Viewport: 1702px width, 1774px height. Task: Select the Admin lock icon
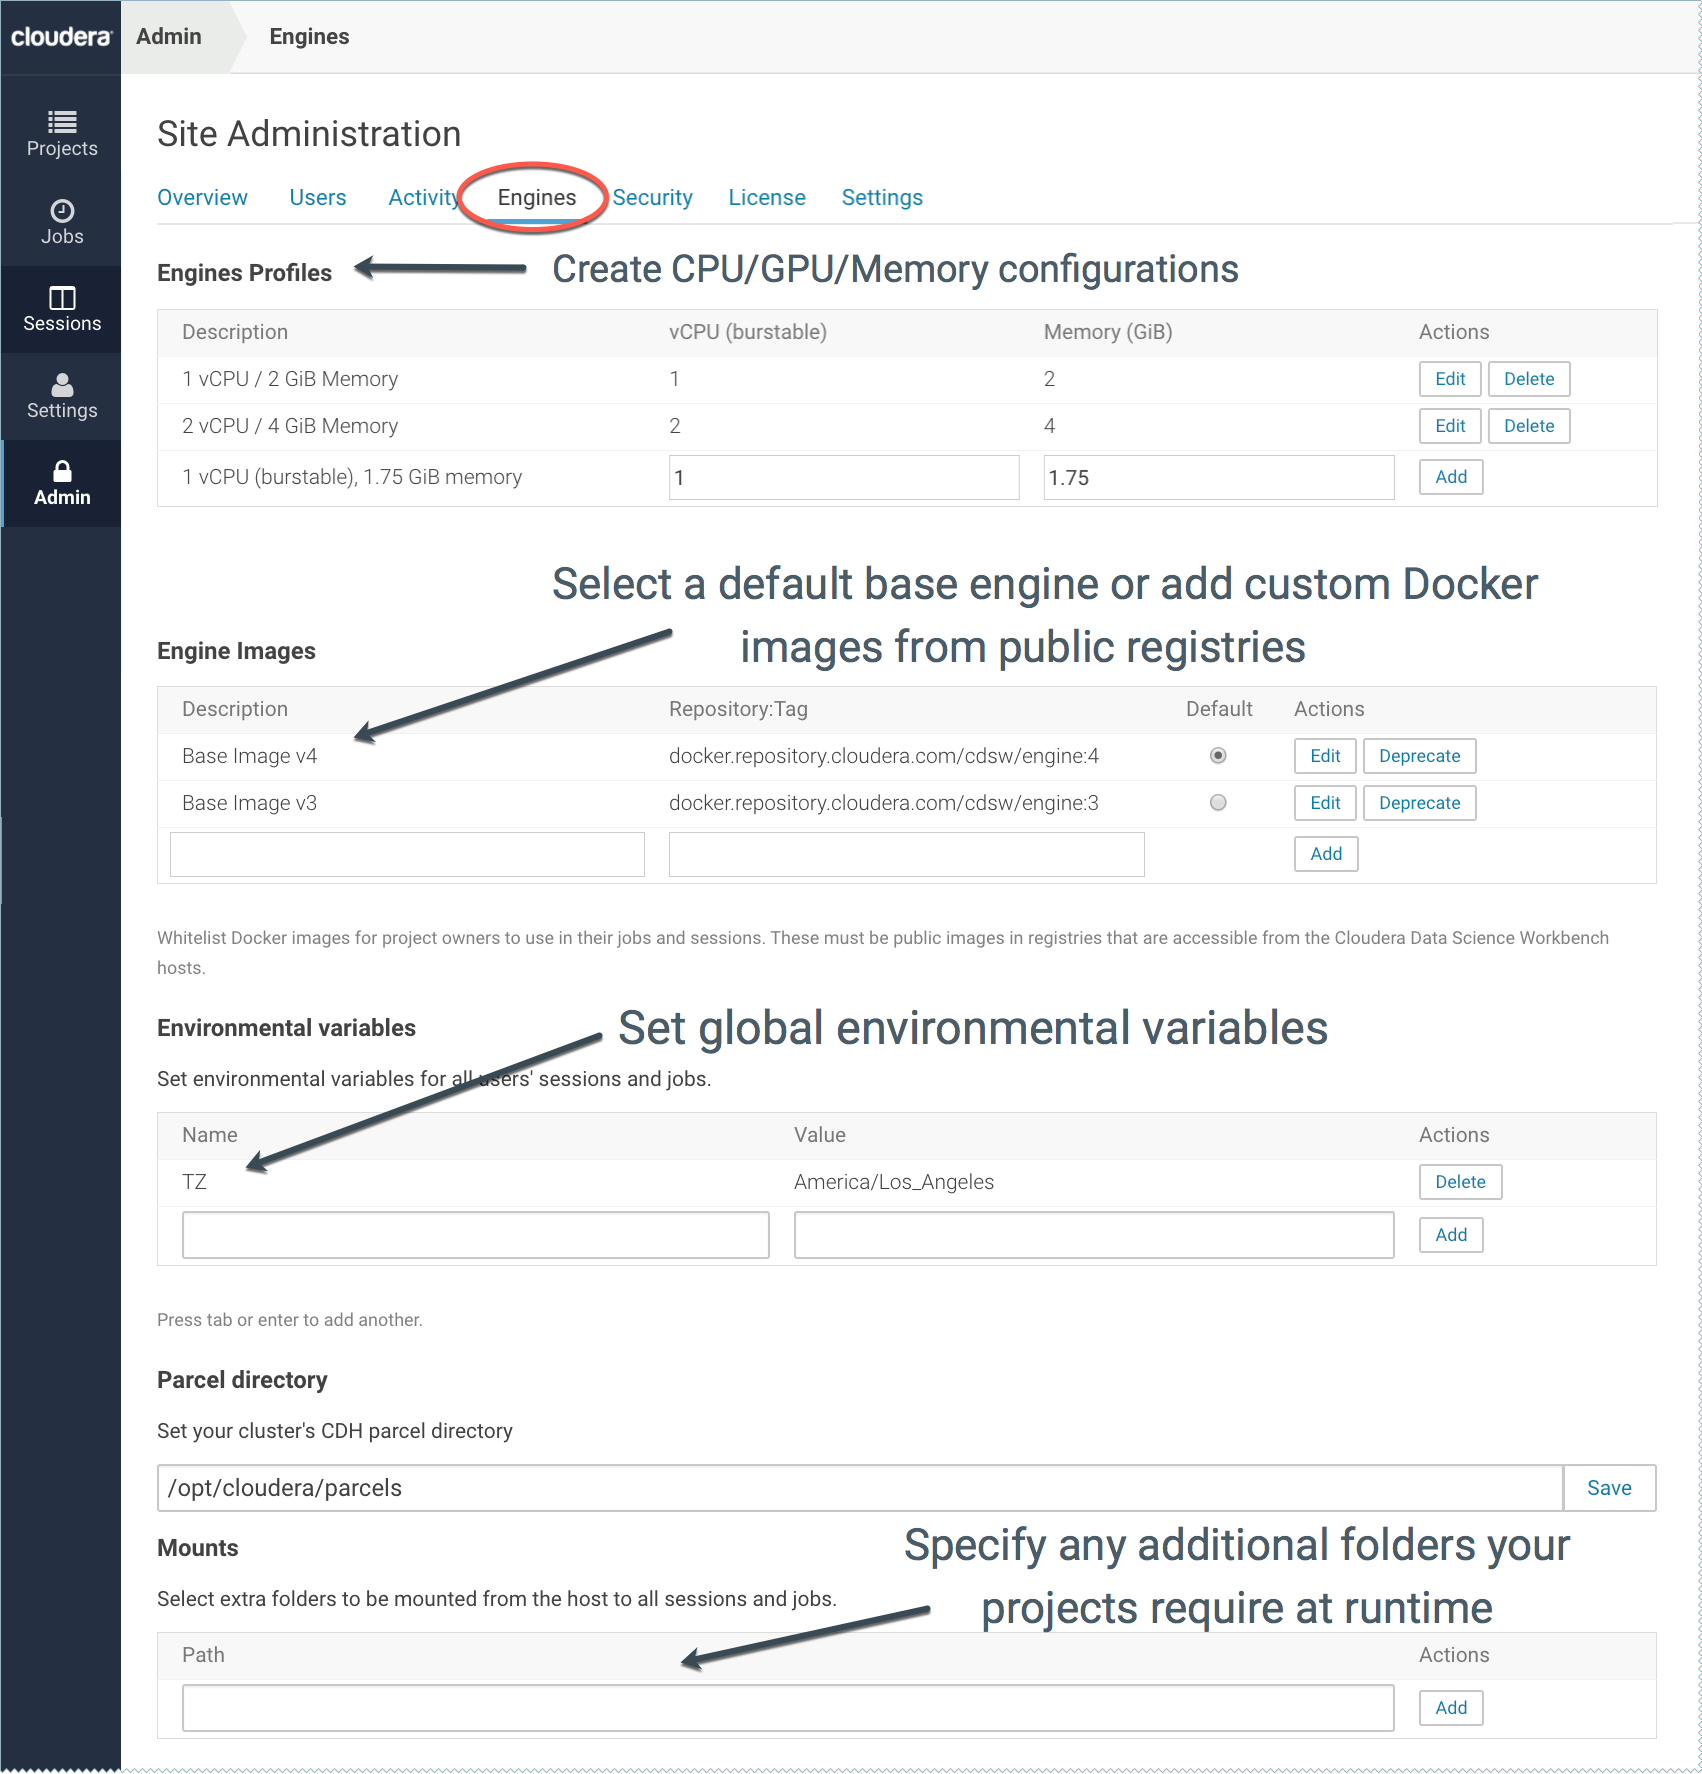point(62,472)
